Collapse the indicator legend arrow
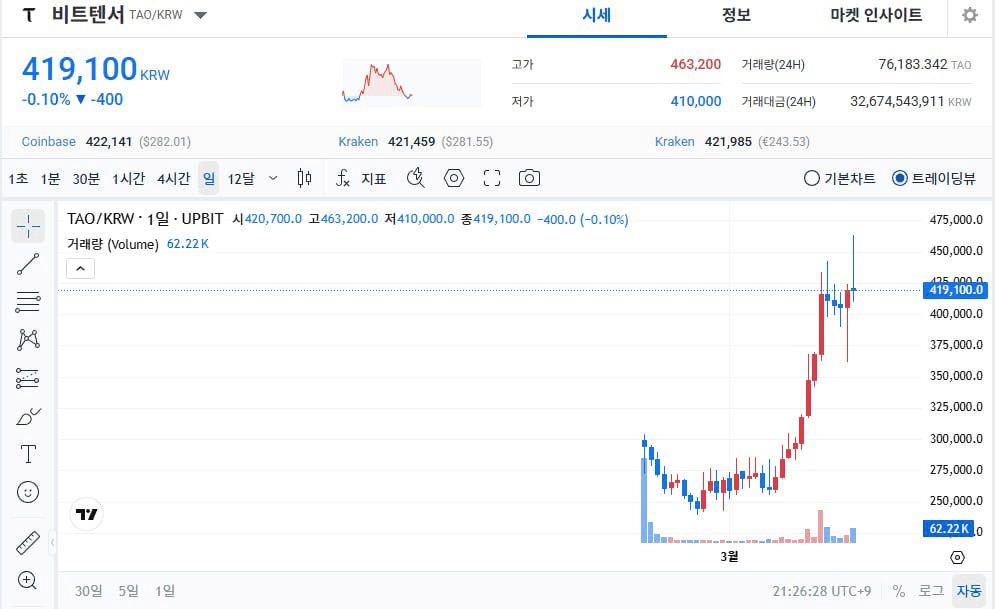This screenshot has width=995, height=609. pyautogui.click(x=80, y=268)
